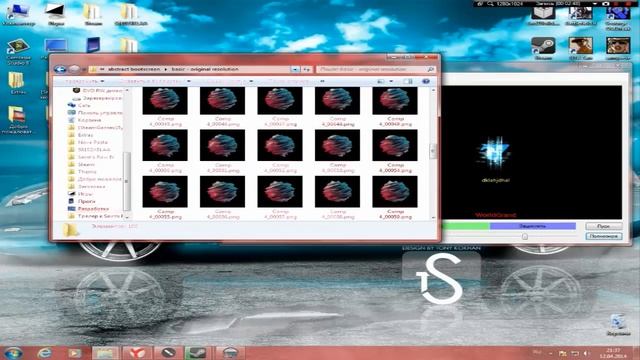Select thumbnail Comp 4_00049.png

pyautogui.click(x=395, y=106)
